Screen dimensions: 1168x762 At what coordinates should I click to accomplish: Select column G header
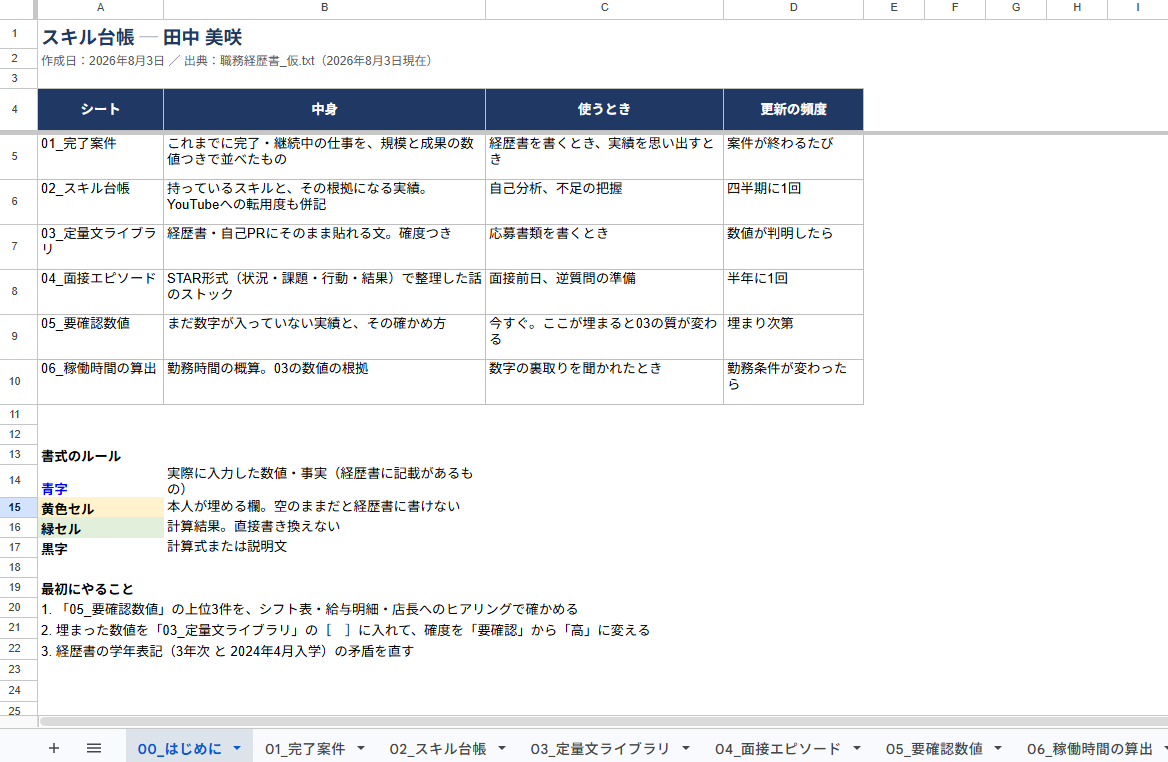1016,7
